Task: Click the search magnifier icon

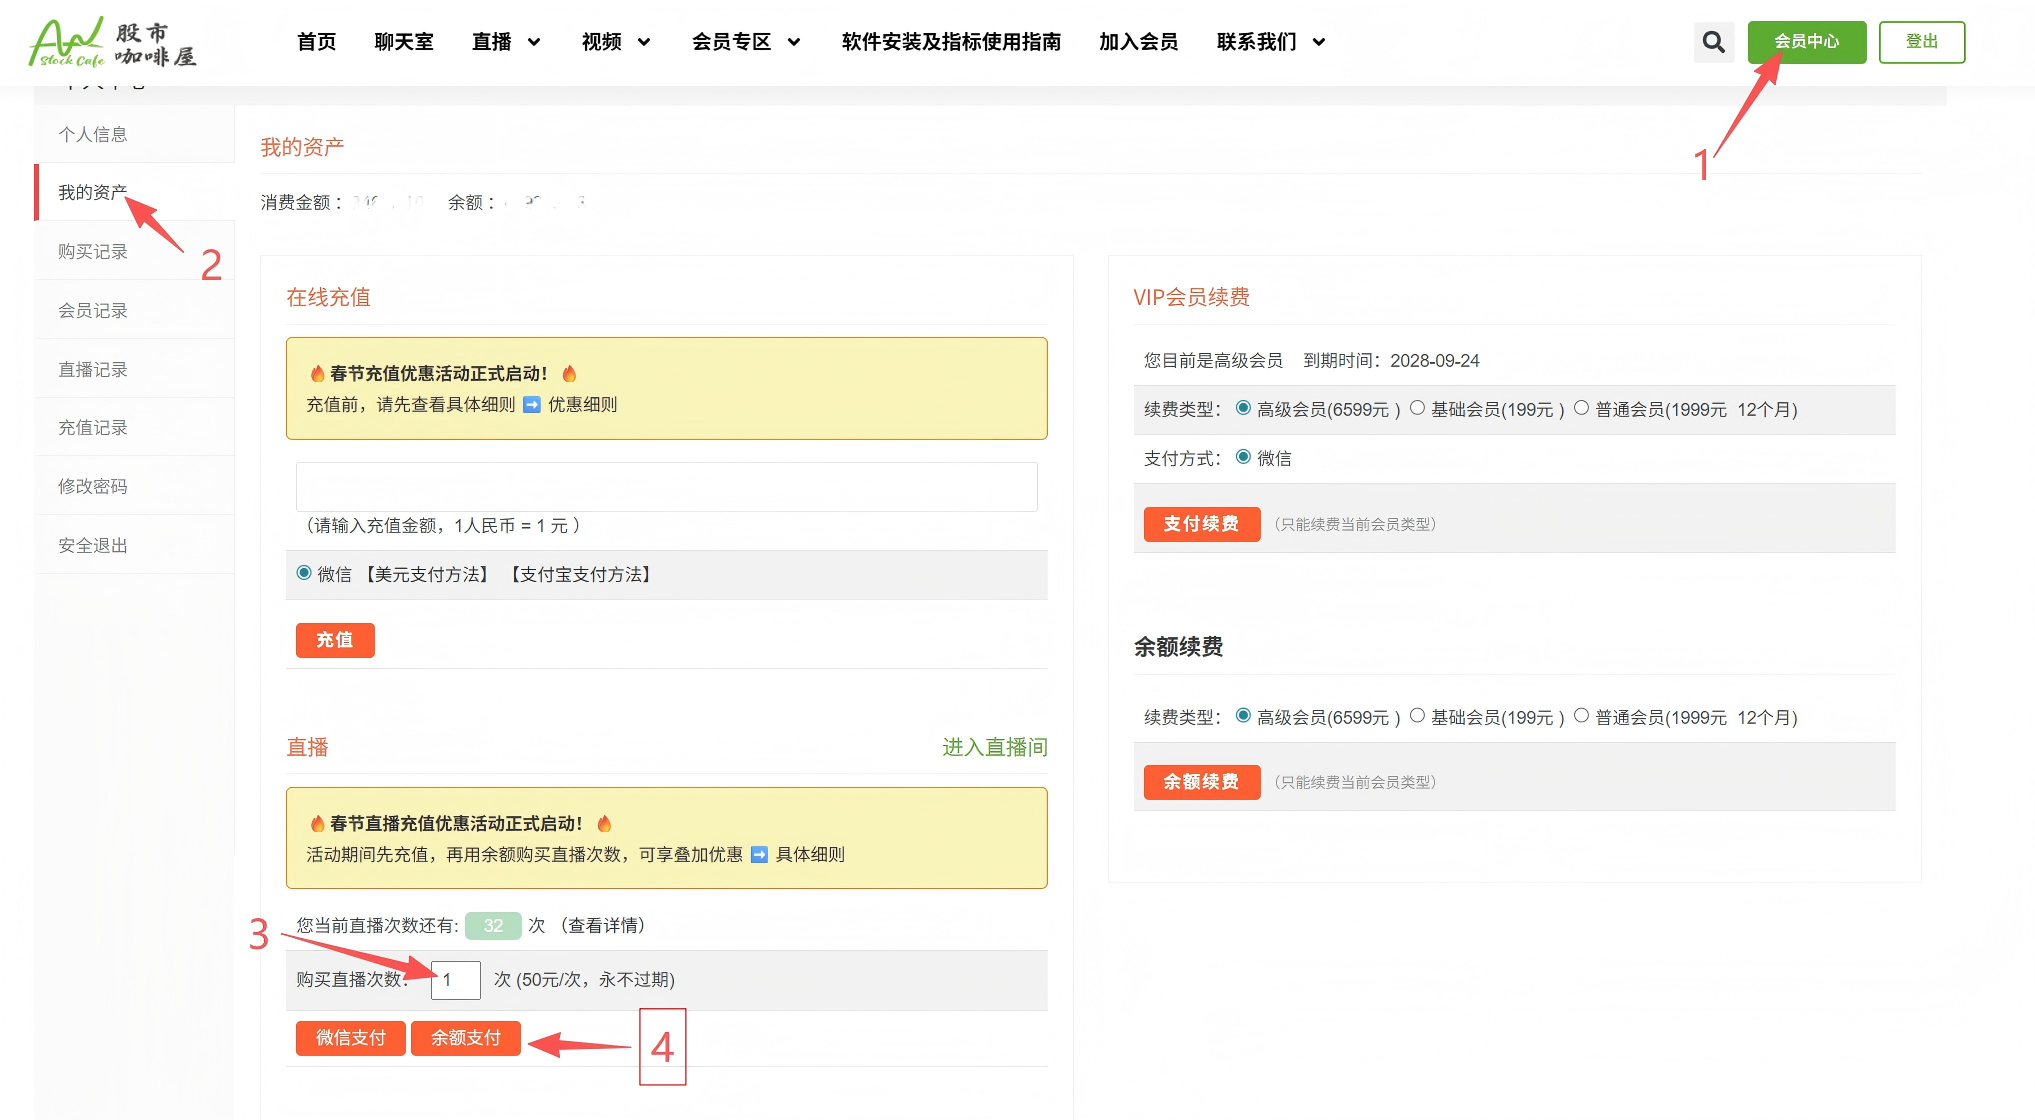Action: tap(1713, 42)
